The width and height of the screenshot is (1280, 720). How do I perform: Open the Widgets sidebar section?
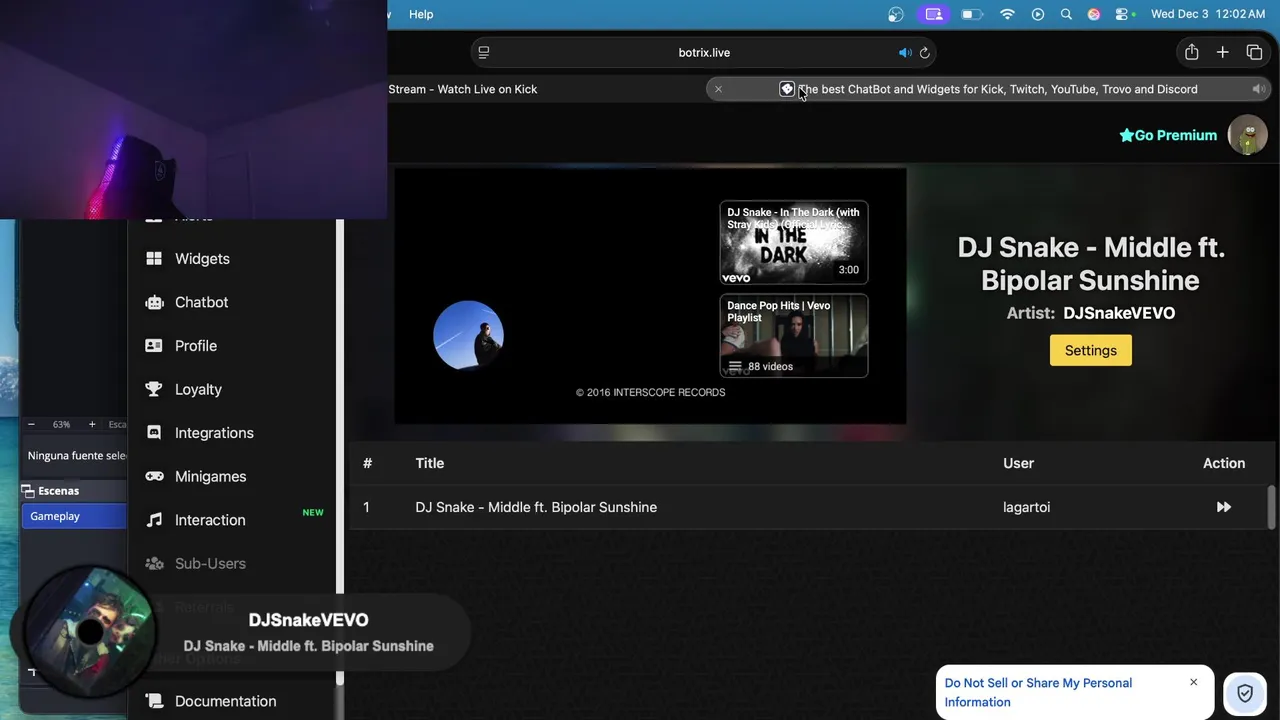pos(202,258)
